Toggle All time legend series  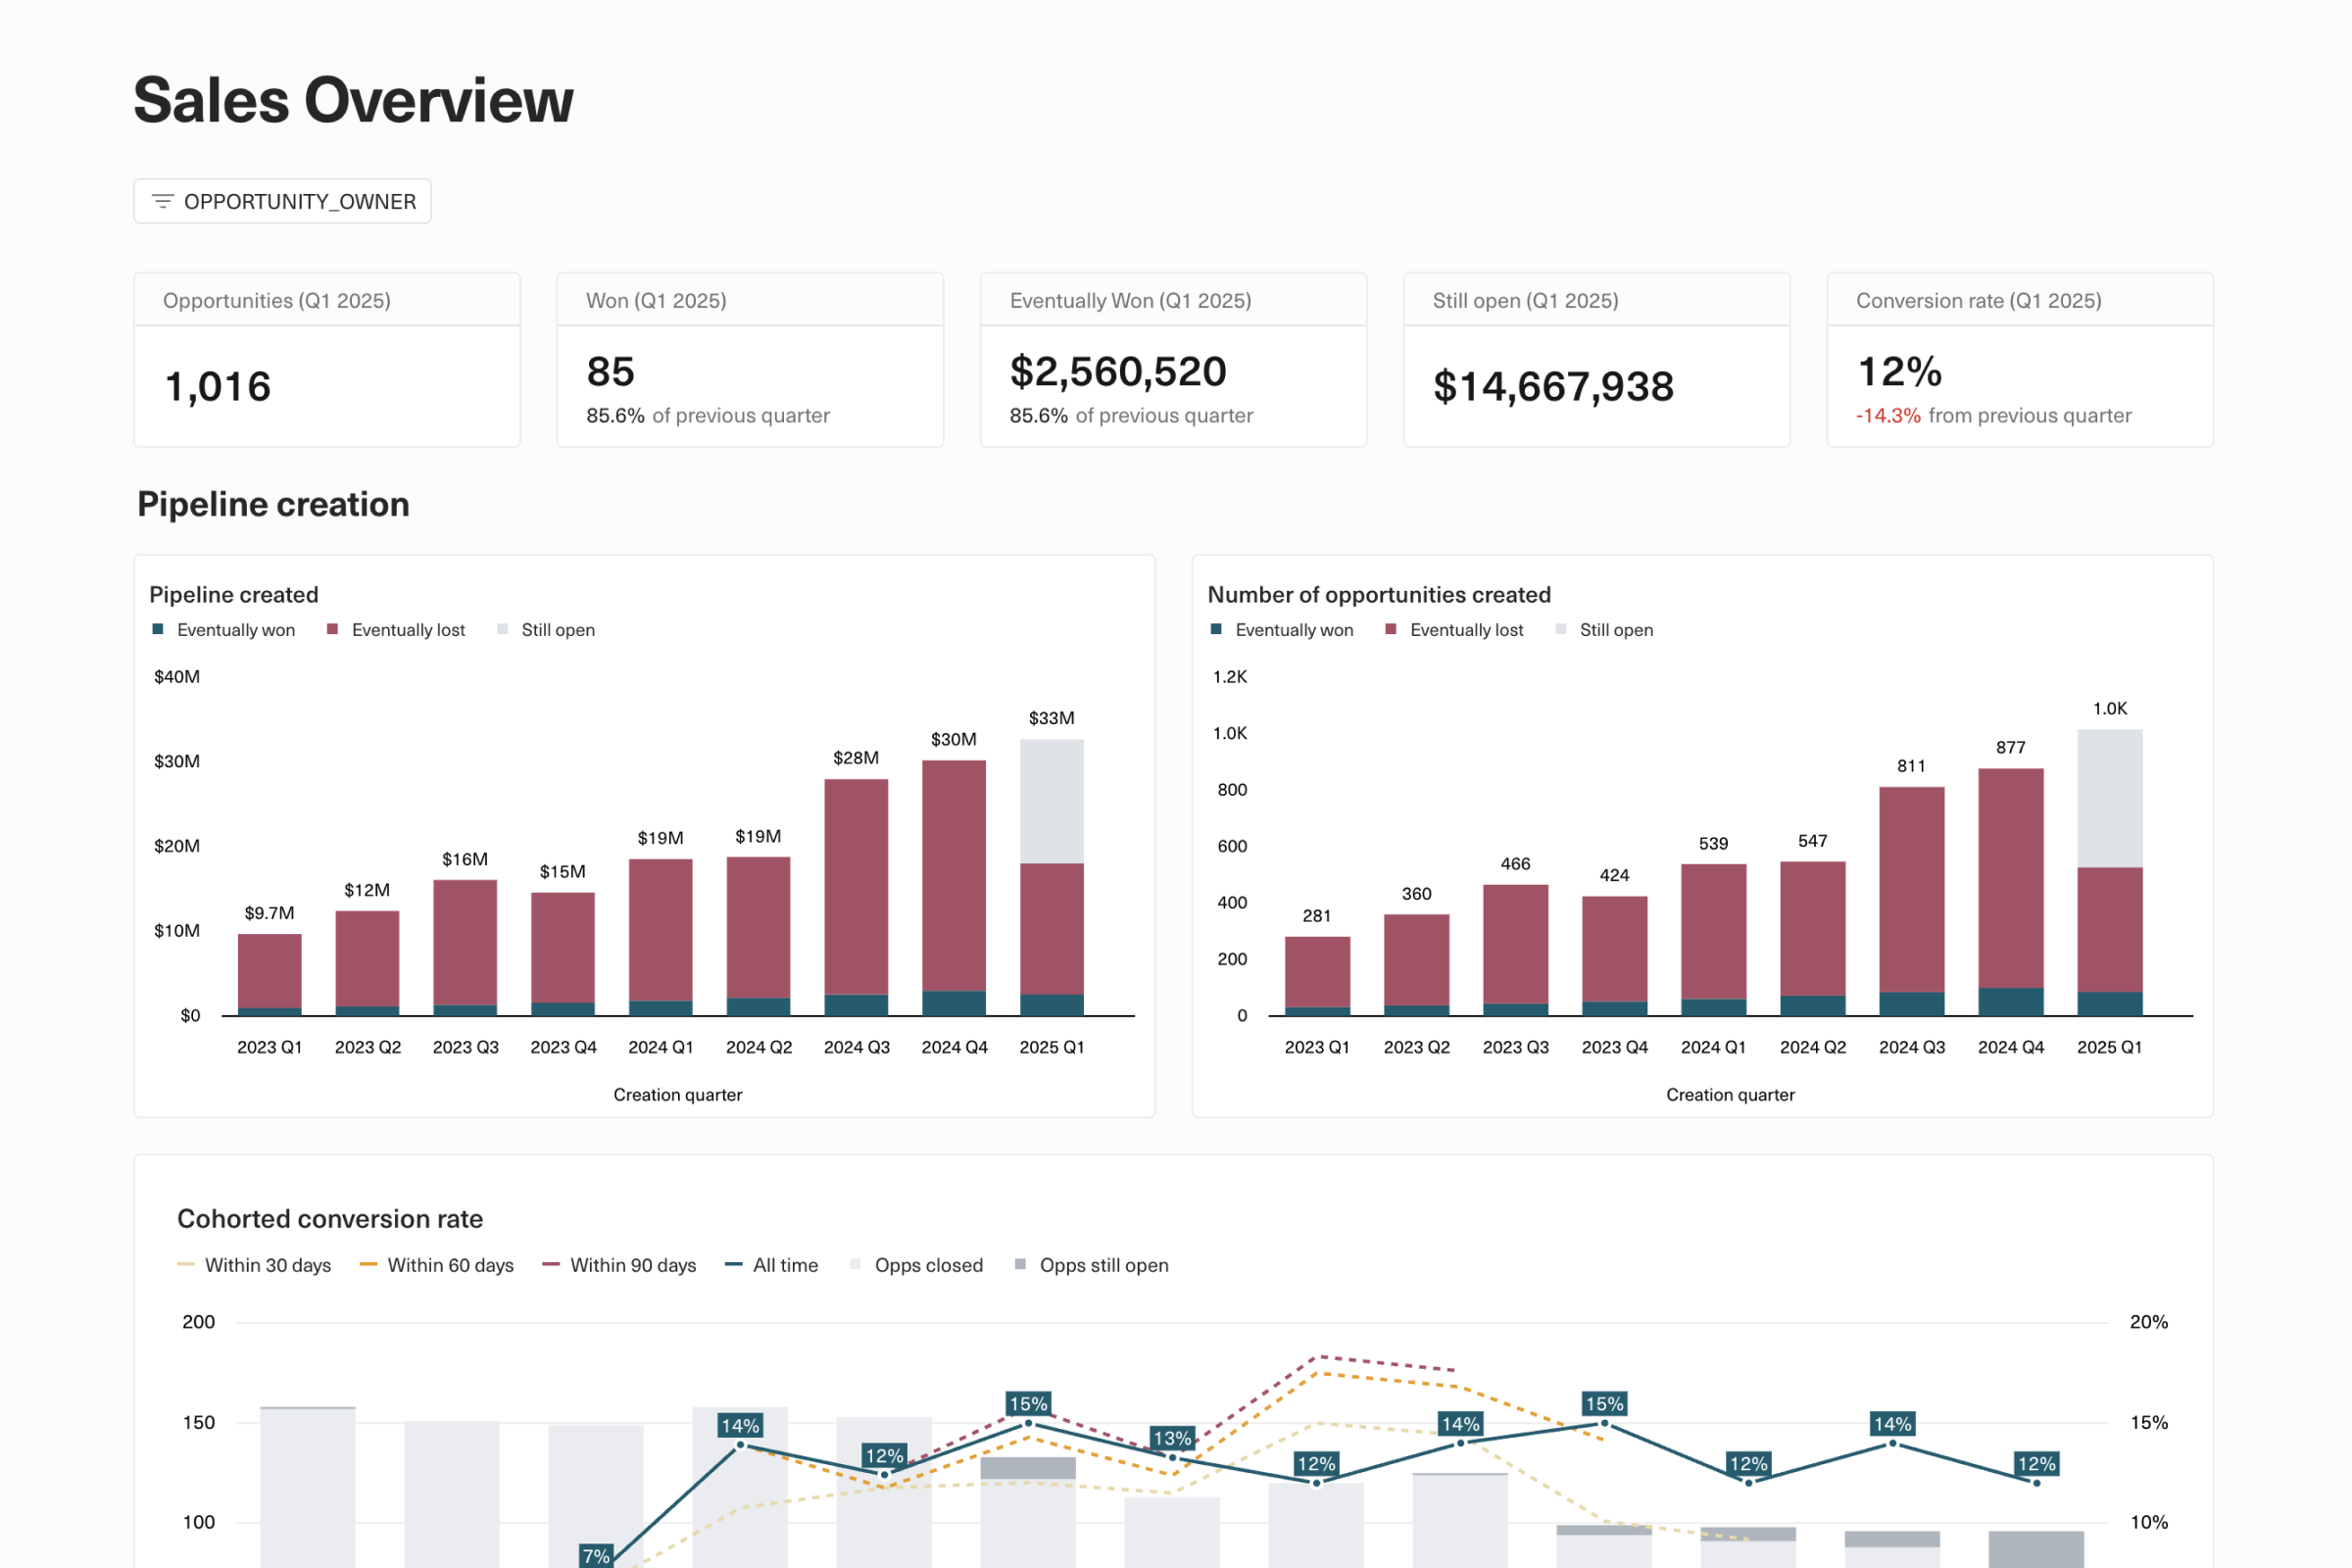[x=772, y=1265]
